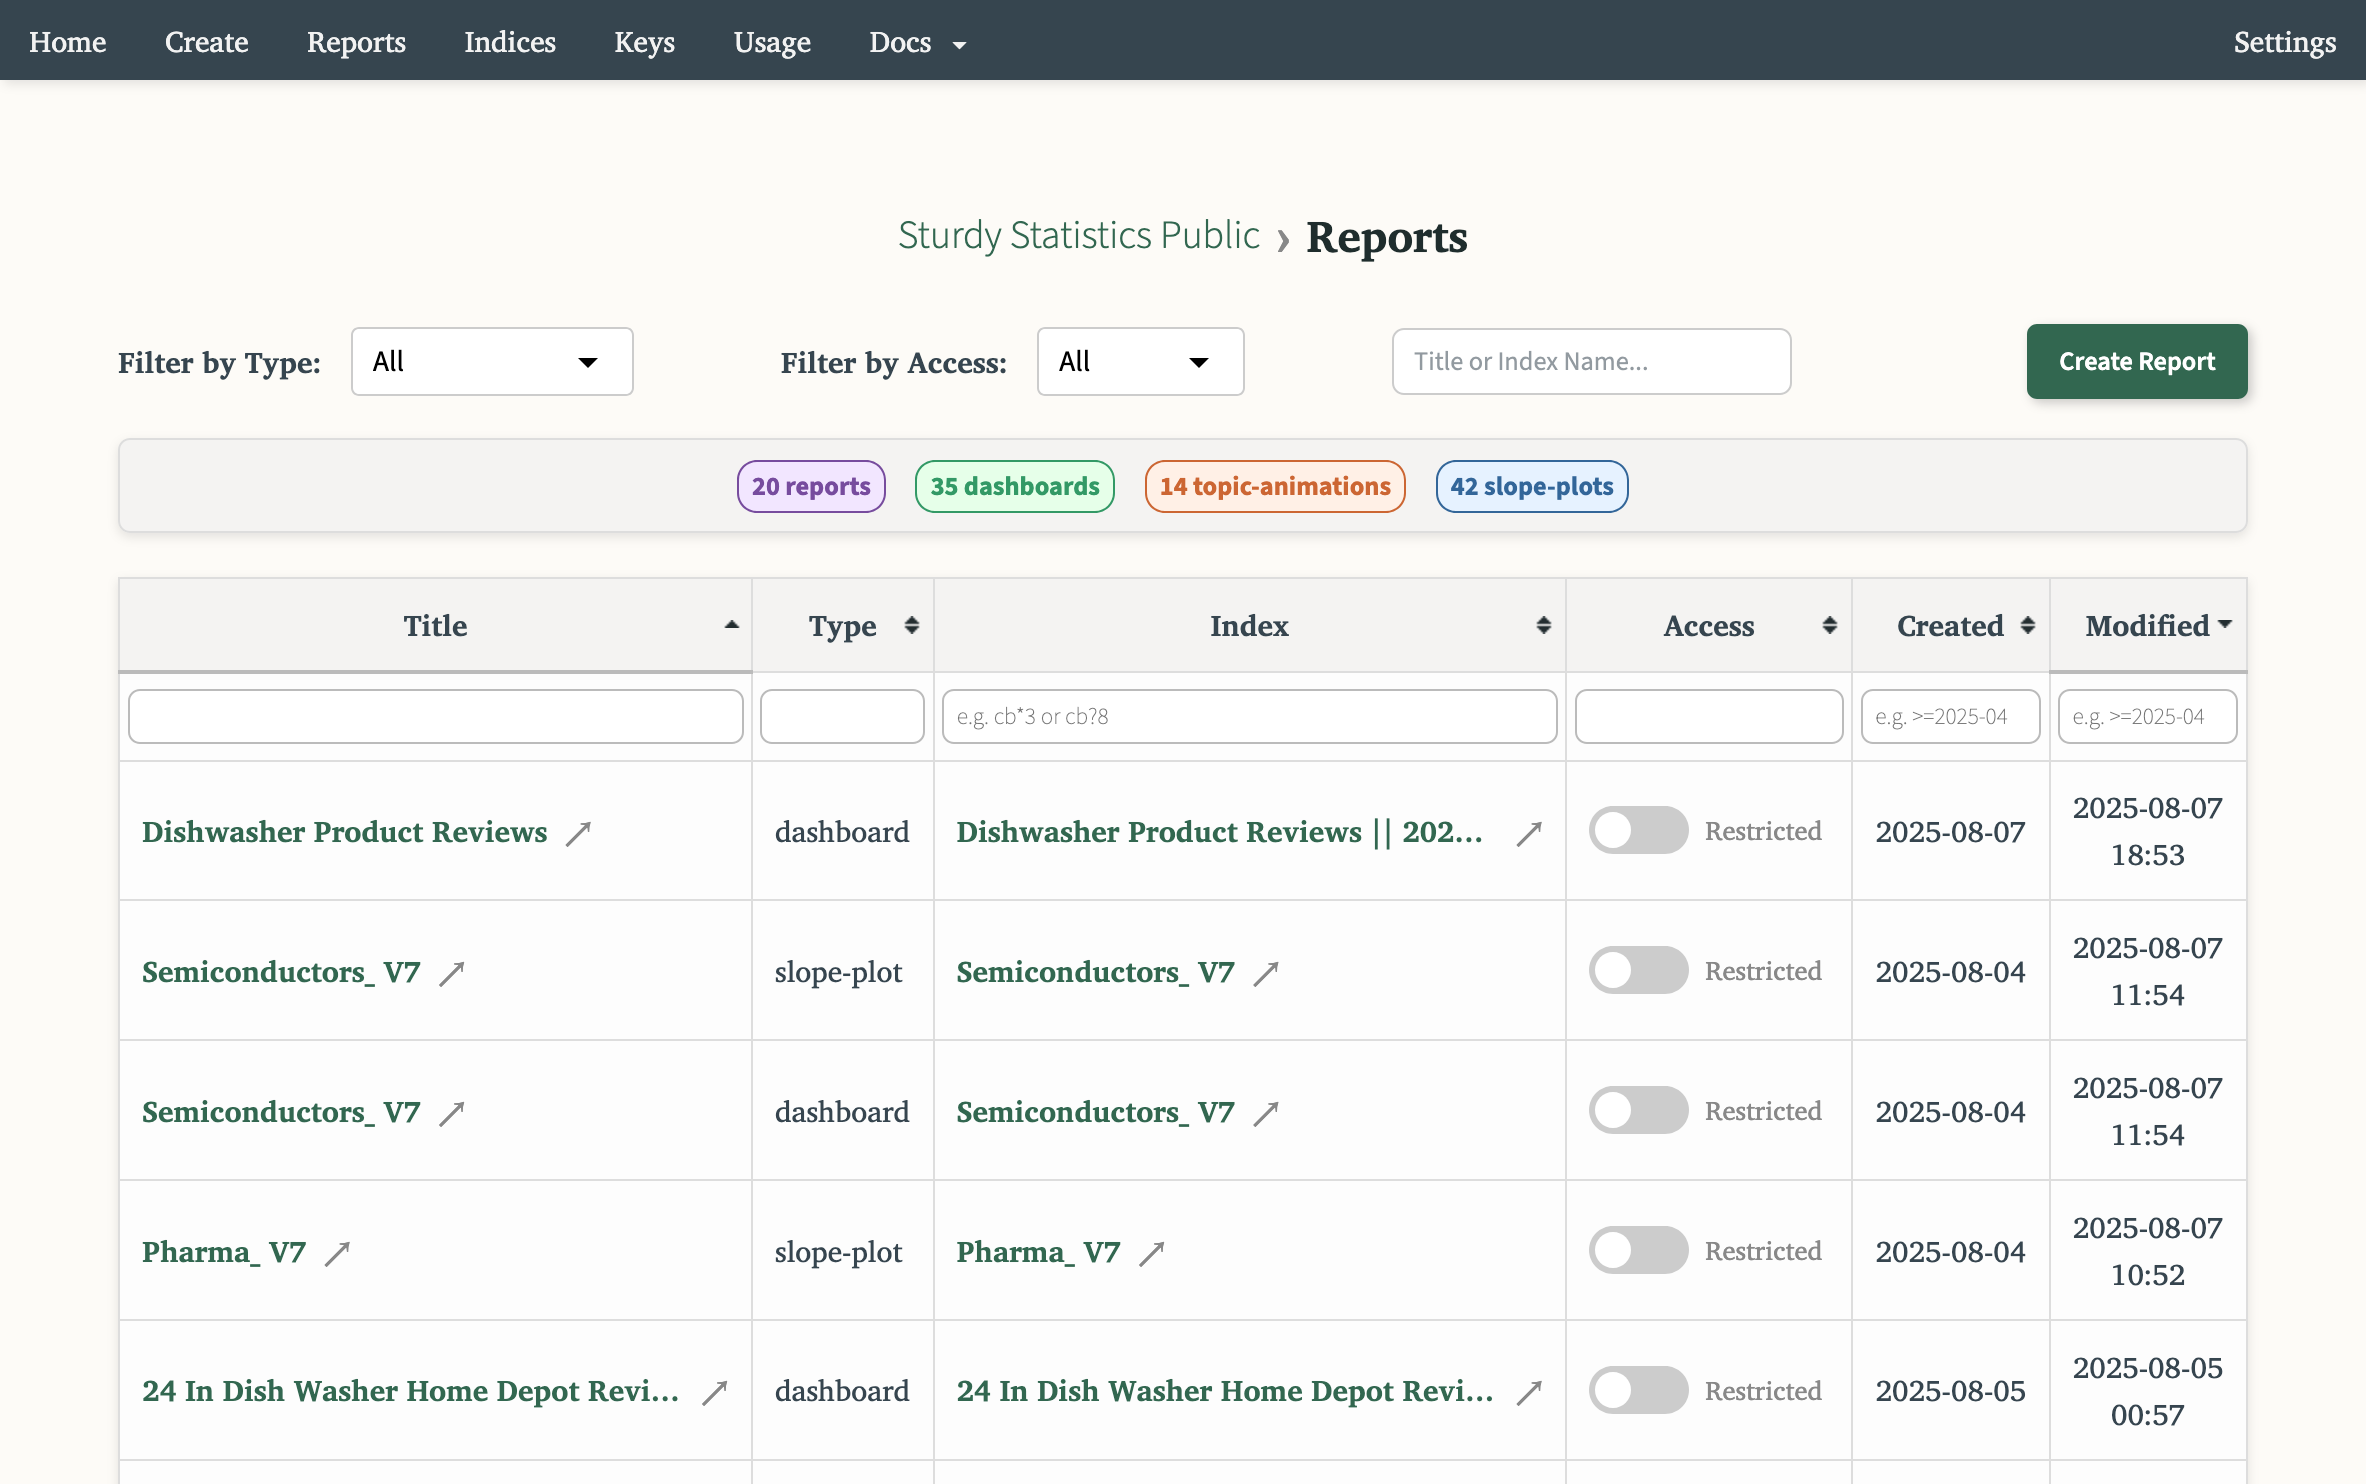Sort by Type column sort icon
Image resolution: width=2366 pixels, height=1484 pixels.
pyautogui.click(x=911, y=626)
